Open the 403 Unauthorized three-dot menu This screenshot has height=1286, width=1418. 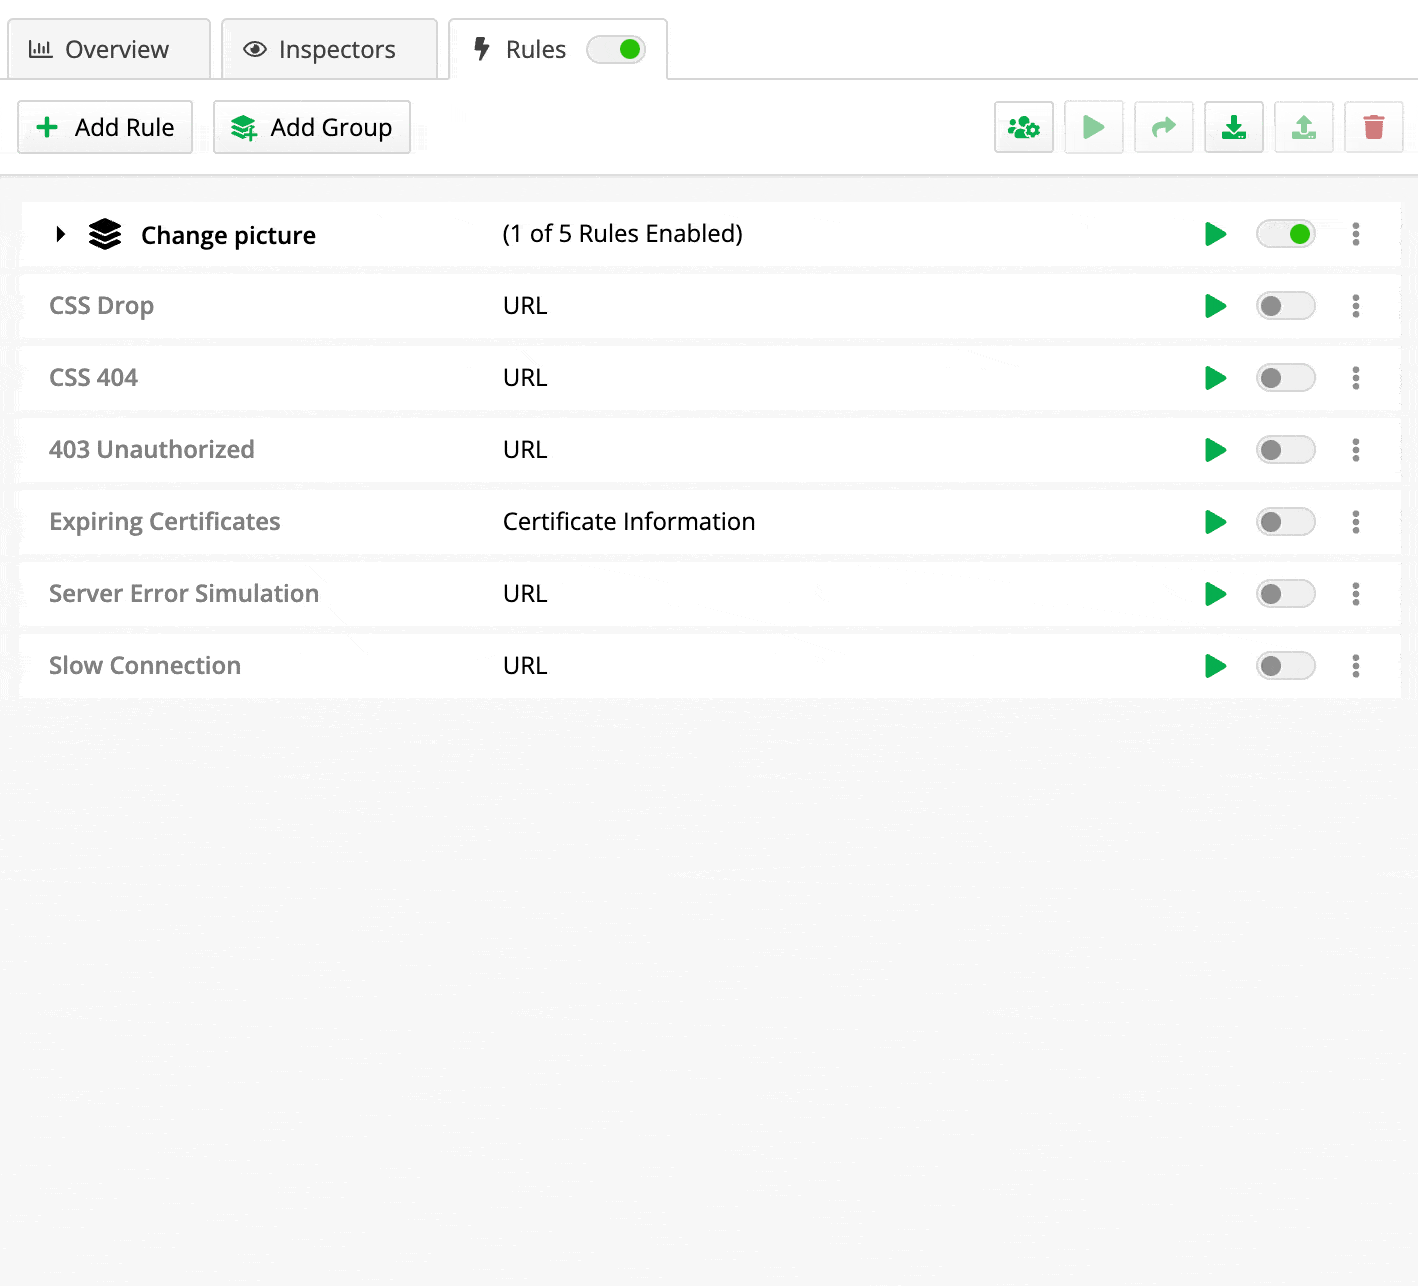[x=1356, y=450]
